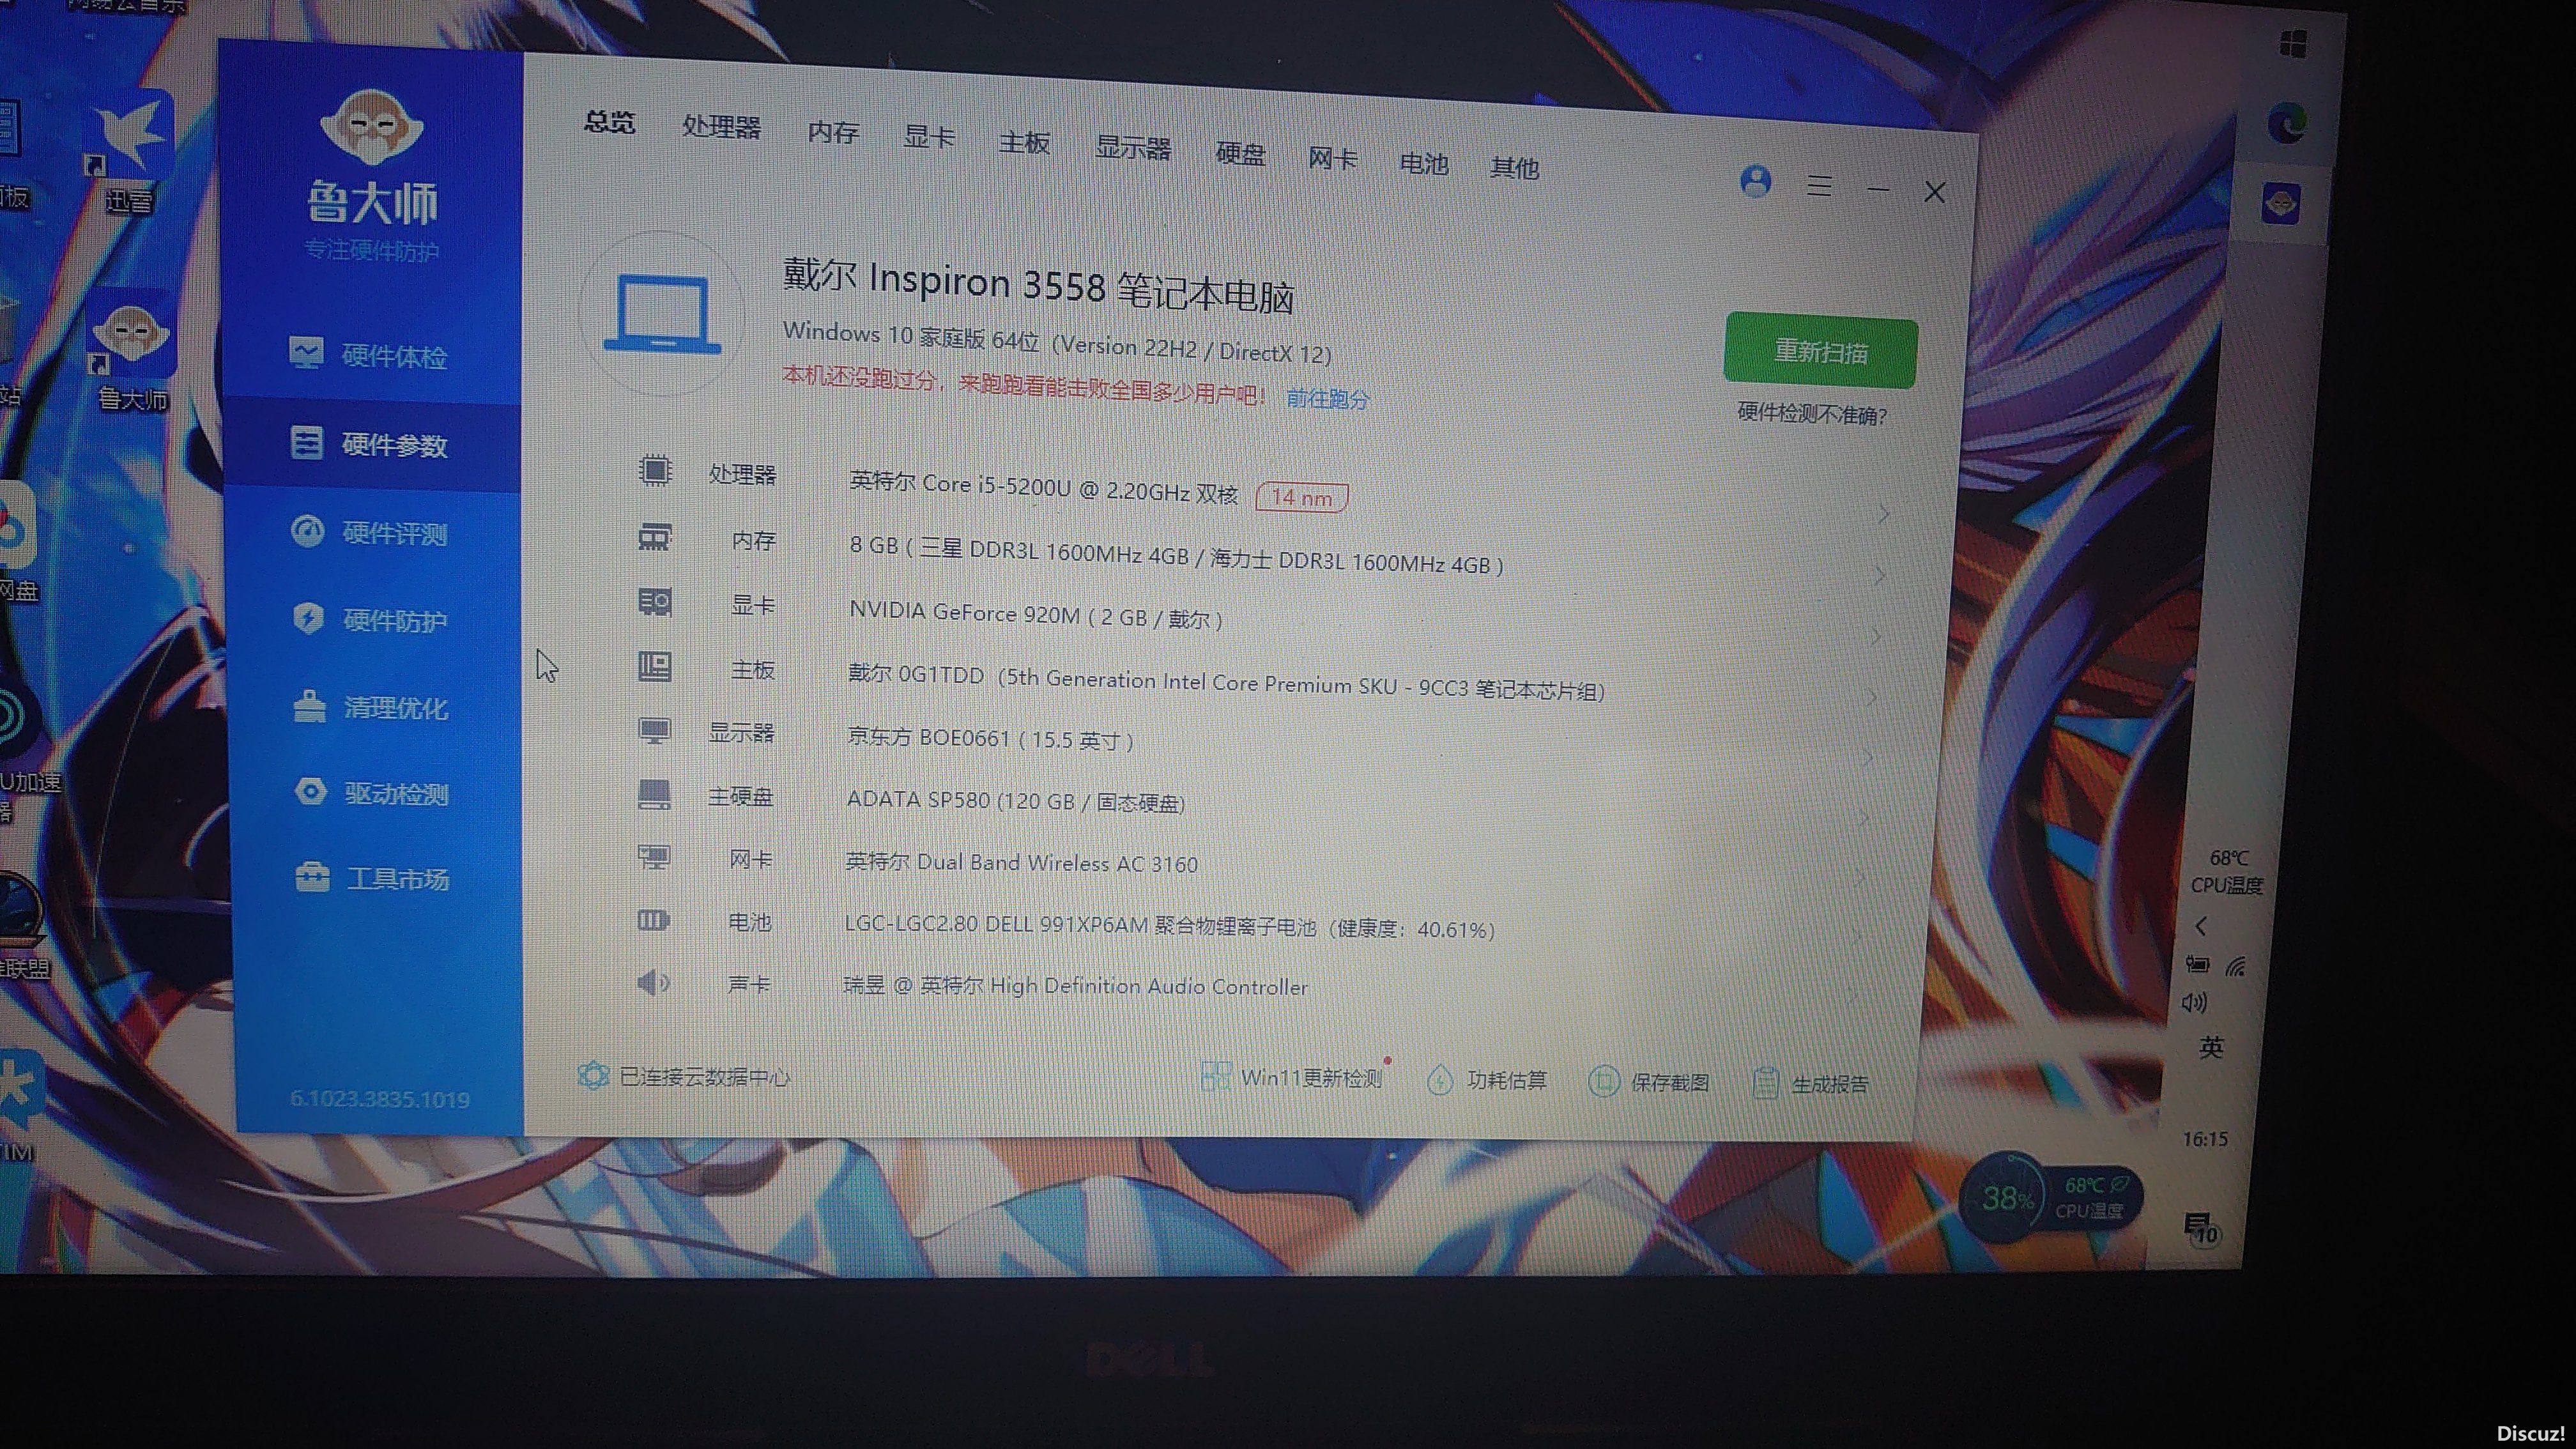The width and height of the screenshot is (2576, 1449).
Task: Open the user account avatar icon
Action: coord(1756,182)
